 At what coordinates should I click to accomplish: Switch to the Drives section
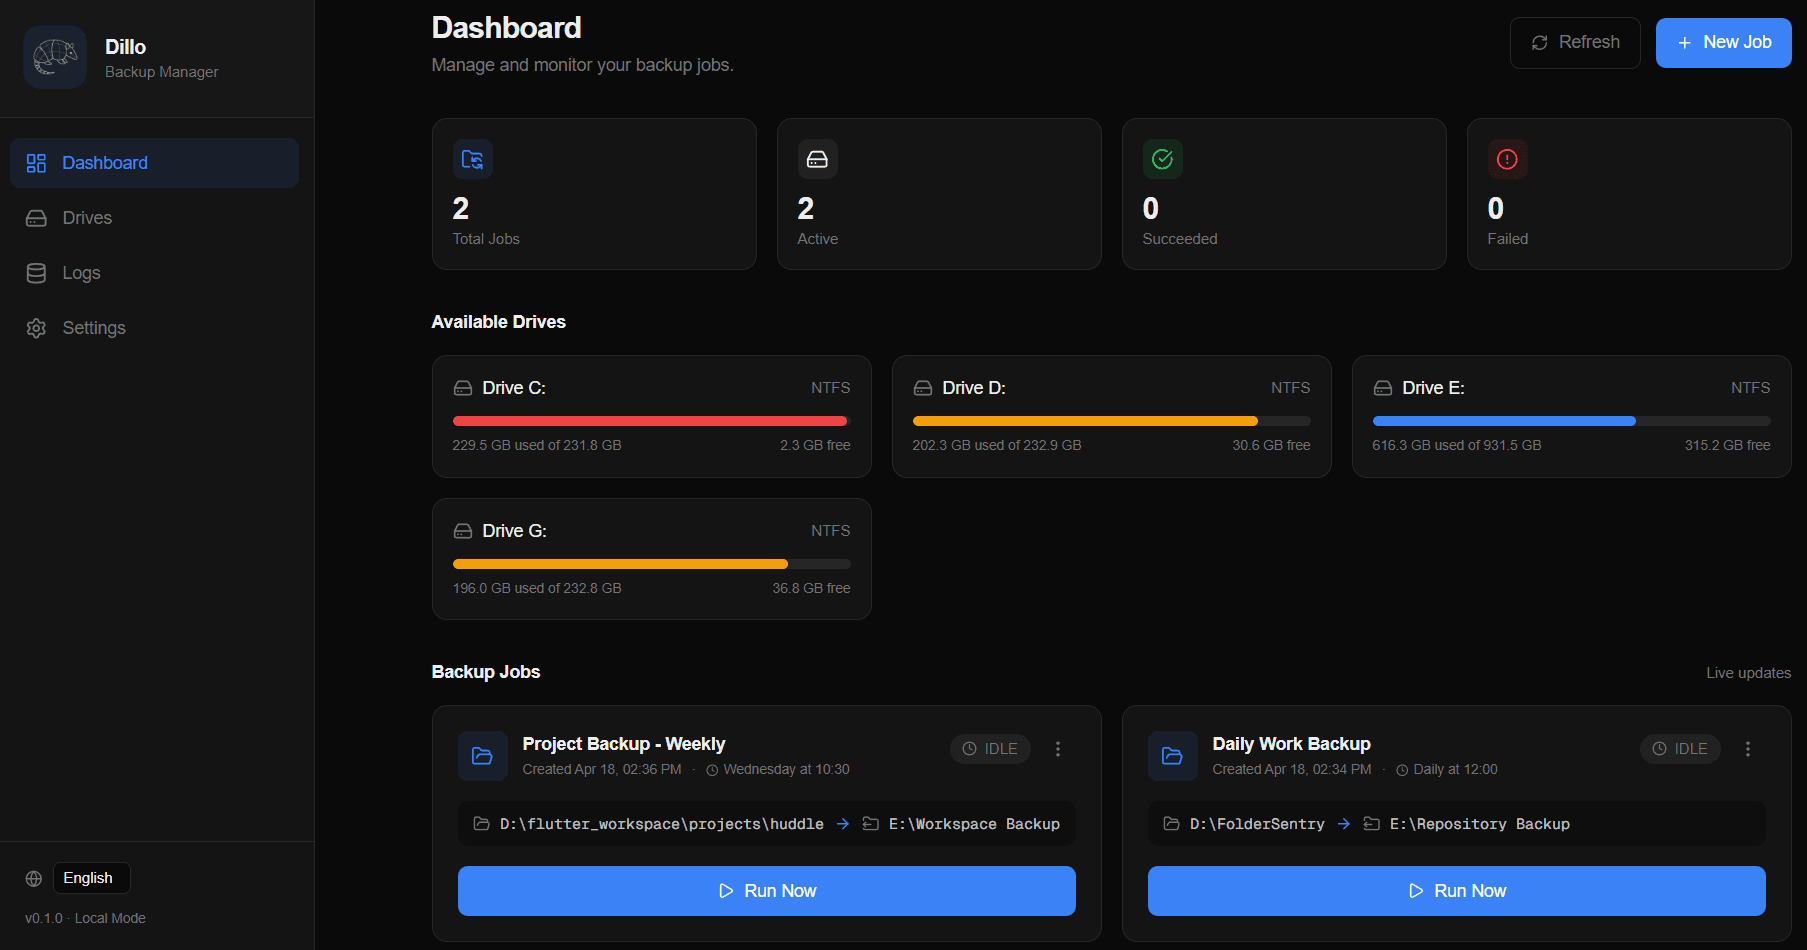tap(87, 217)
